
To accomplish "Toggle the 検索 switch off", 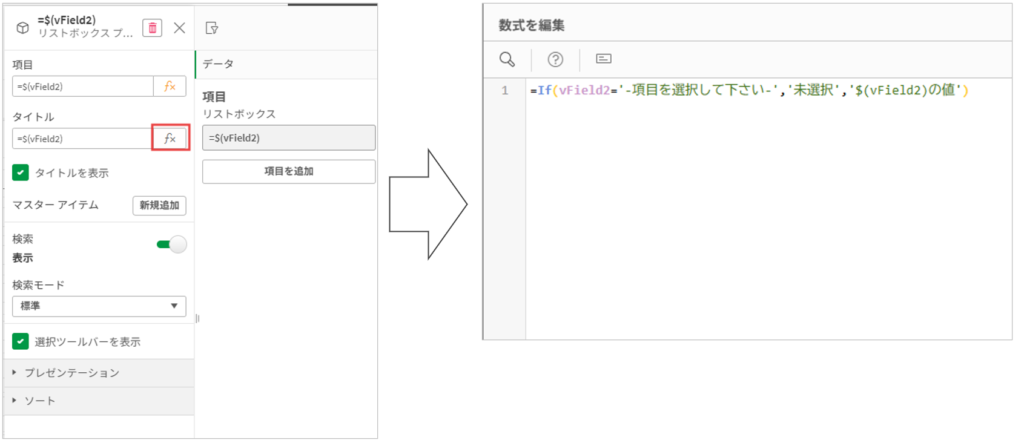I will pos(171,245).
